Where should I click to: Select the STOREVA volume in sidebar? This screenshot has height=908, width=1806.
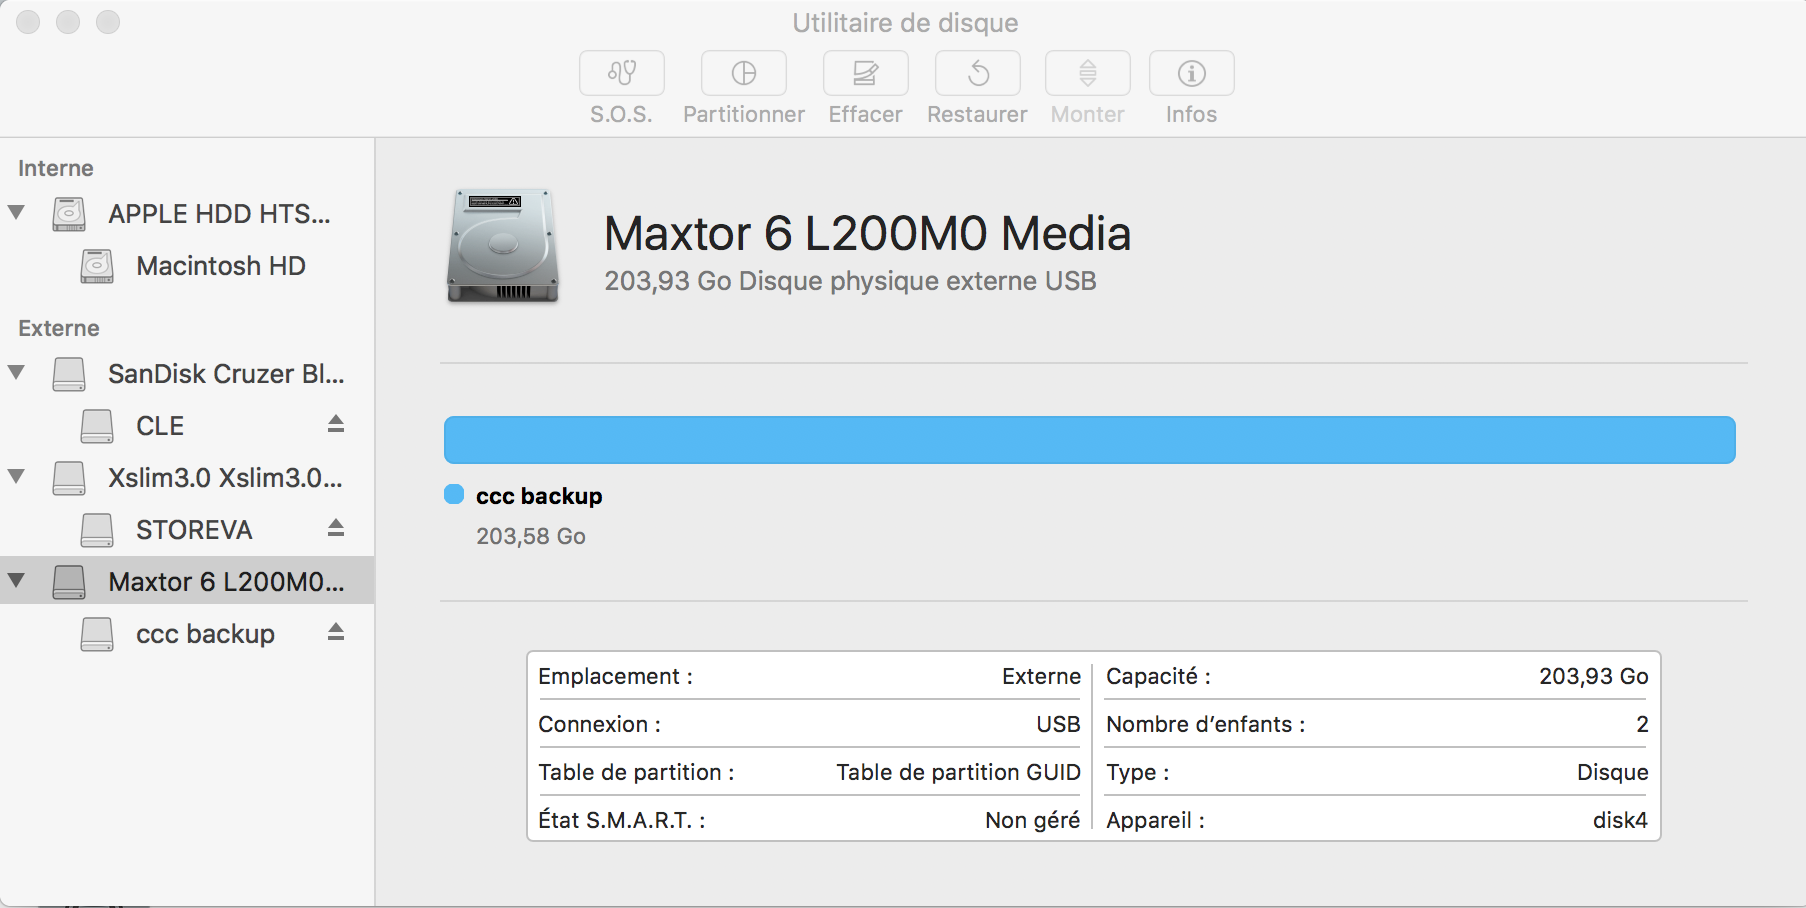[x=194, y=530]
